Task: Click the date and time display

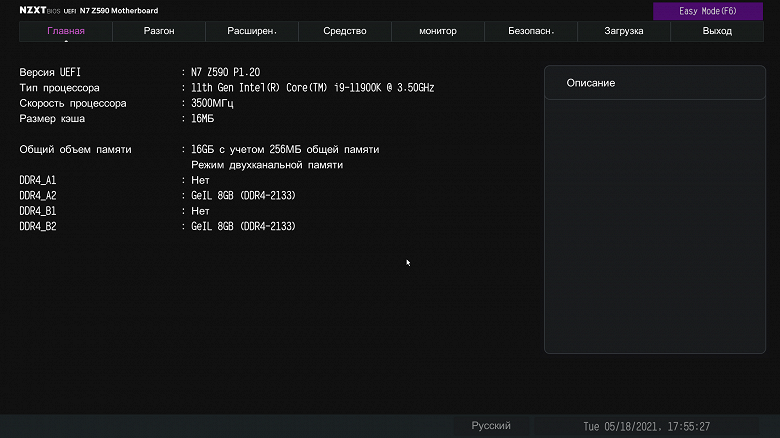Action: (646, 427)
